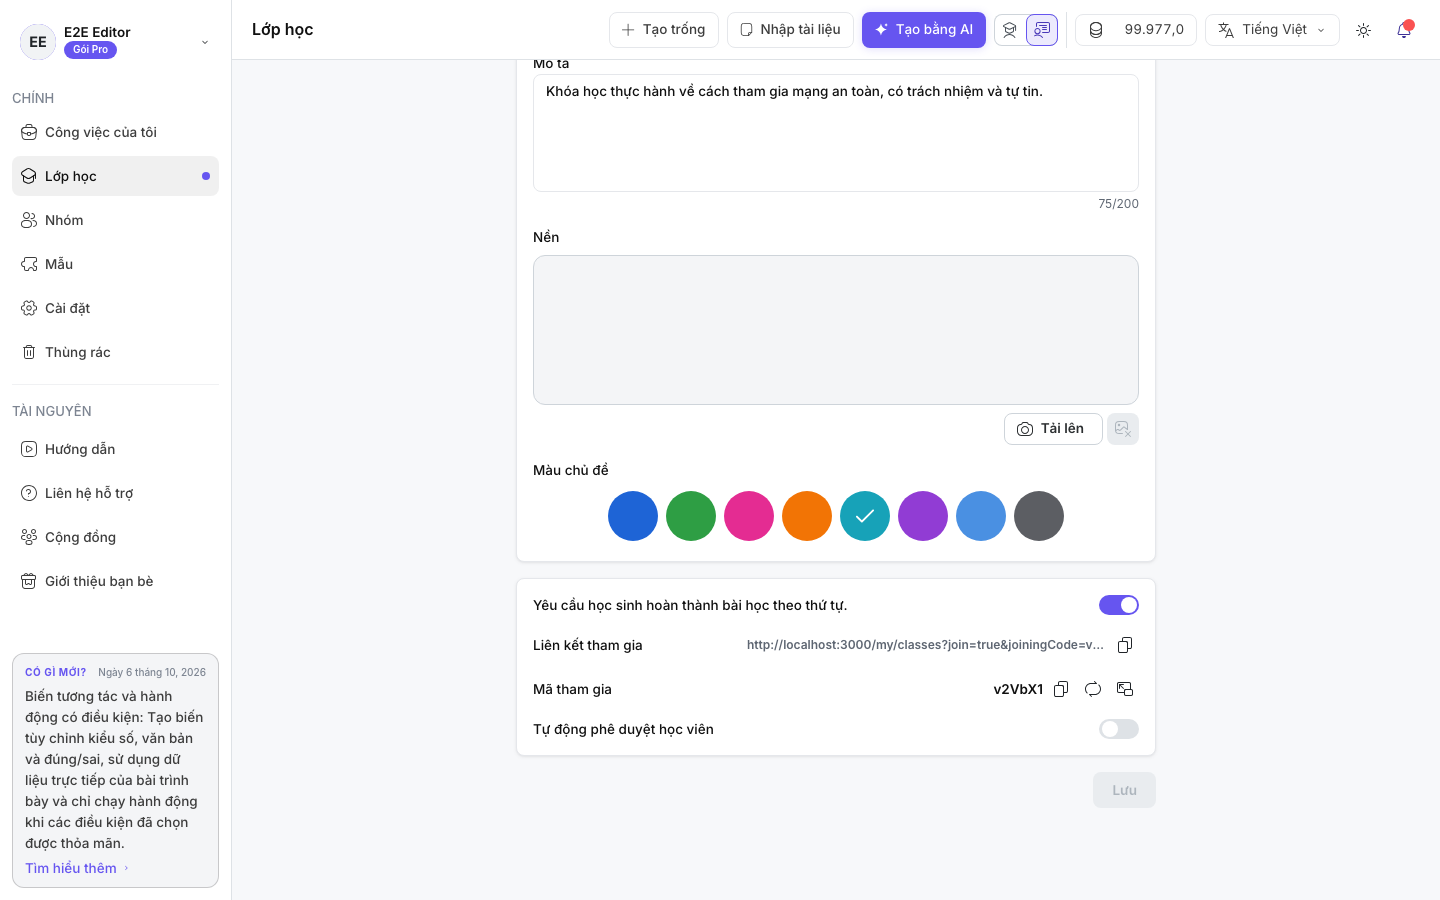This screenshot has width=1440, height=900.
Task: Copy the join link
Action: [1125, 645]
